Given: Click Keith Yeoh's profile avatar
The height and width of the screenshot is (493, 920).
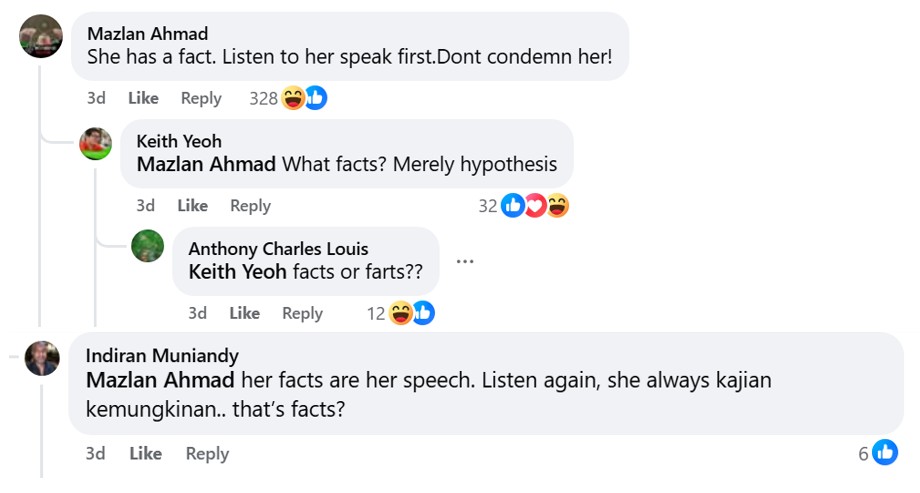Looking at the screenshot, I should coord(95,144).
